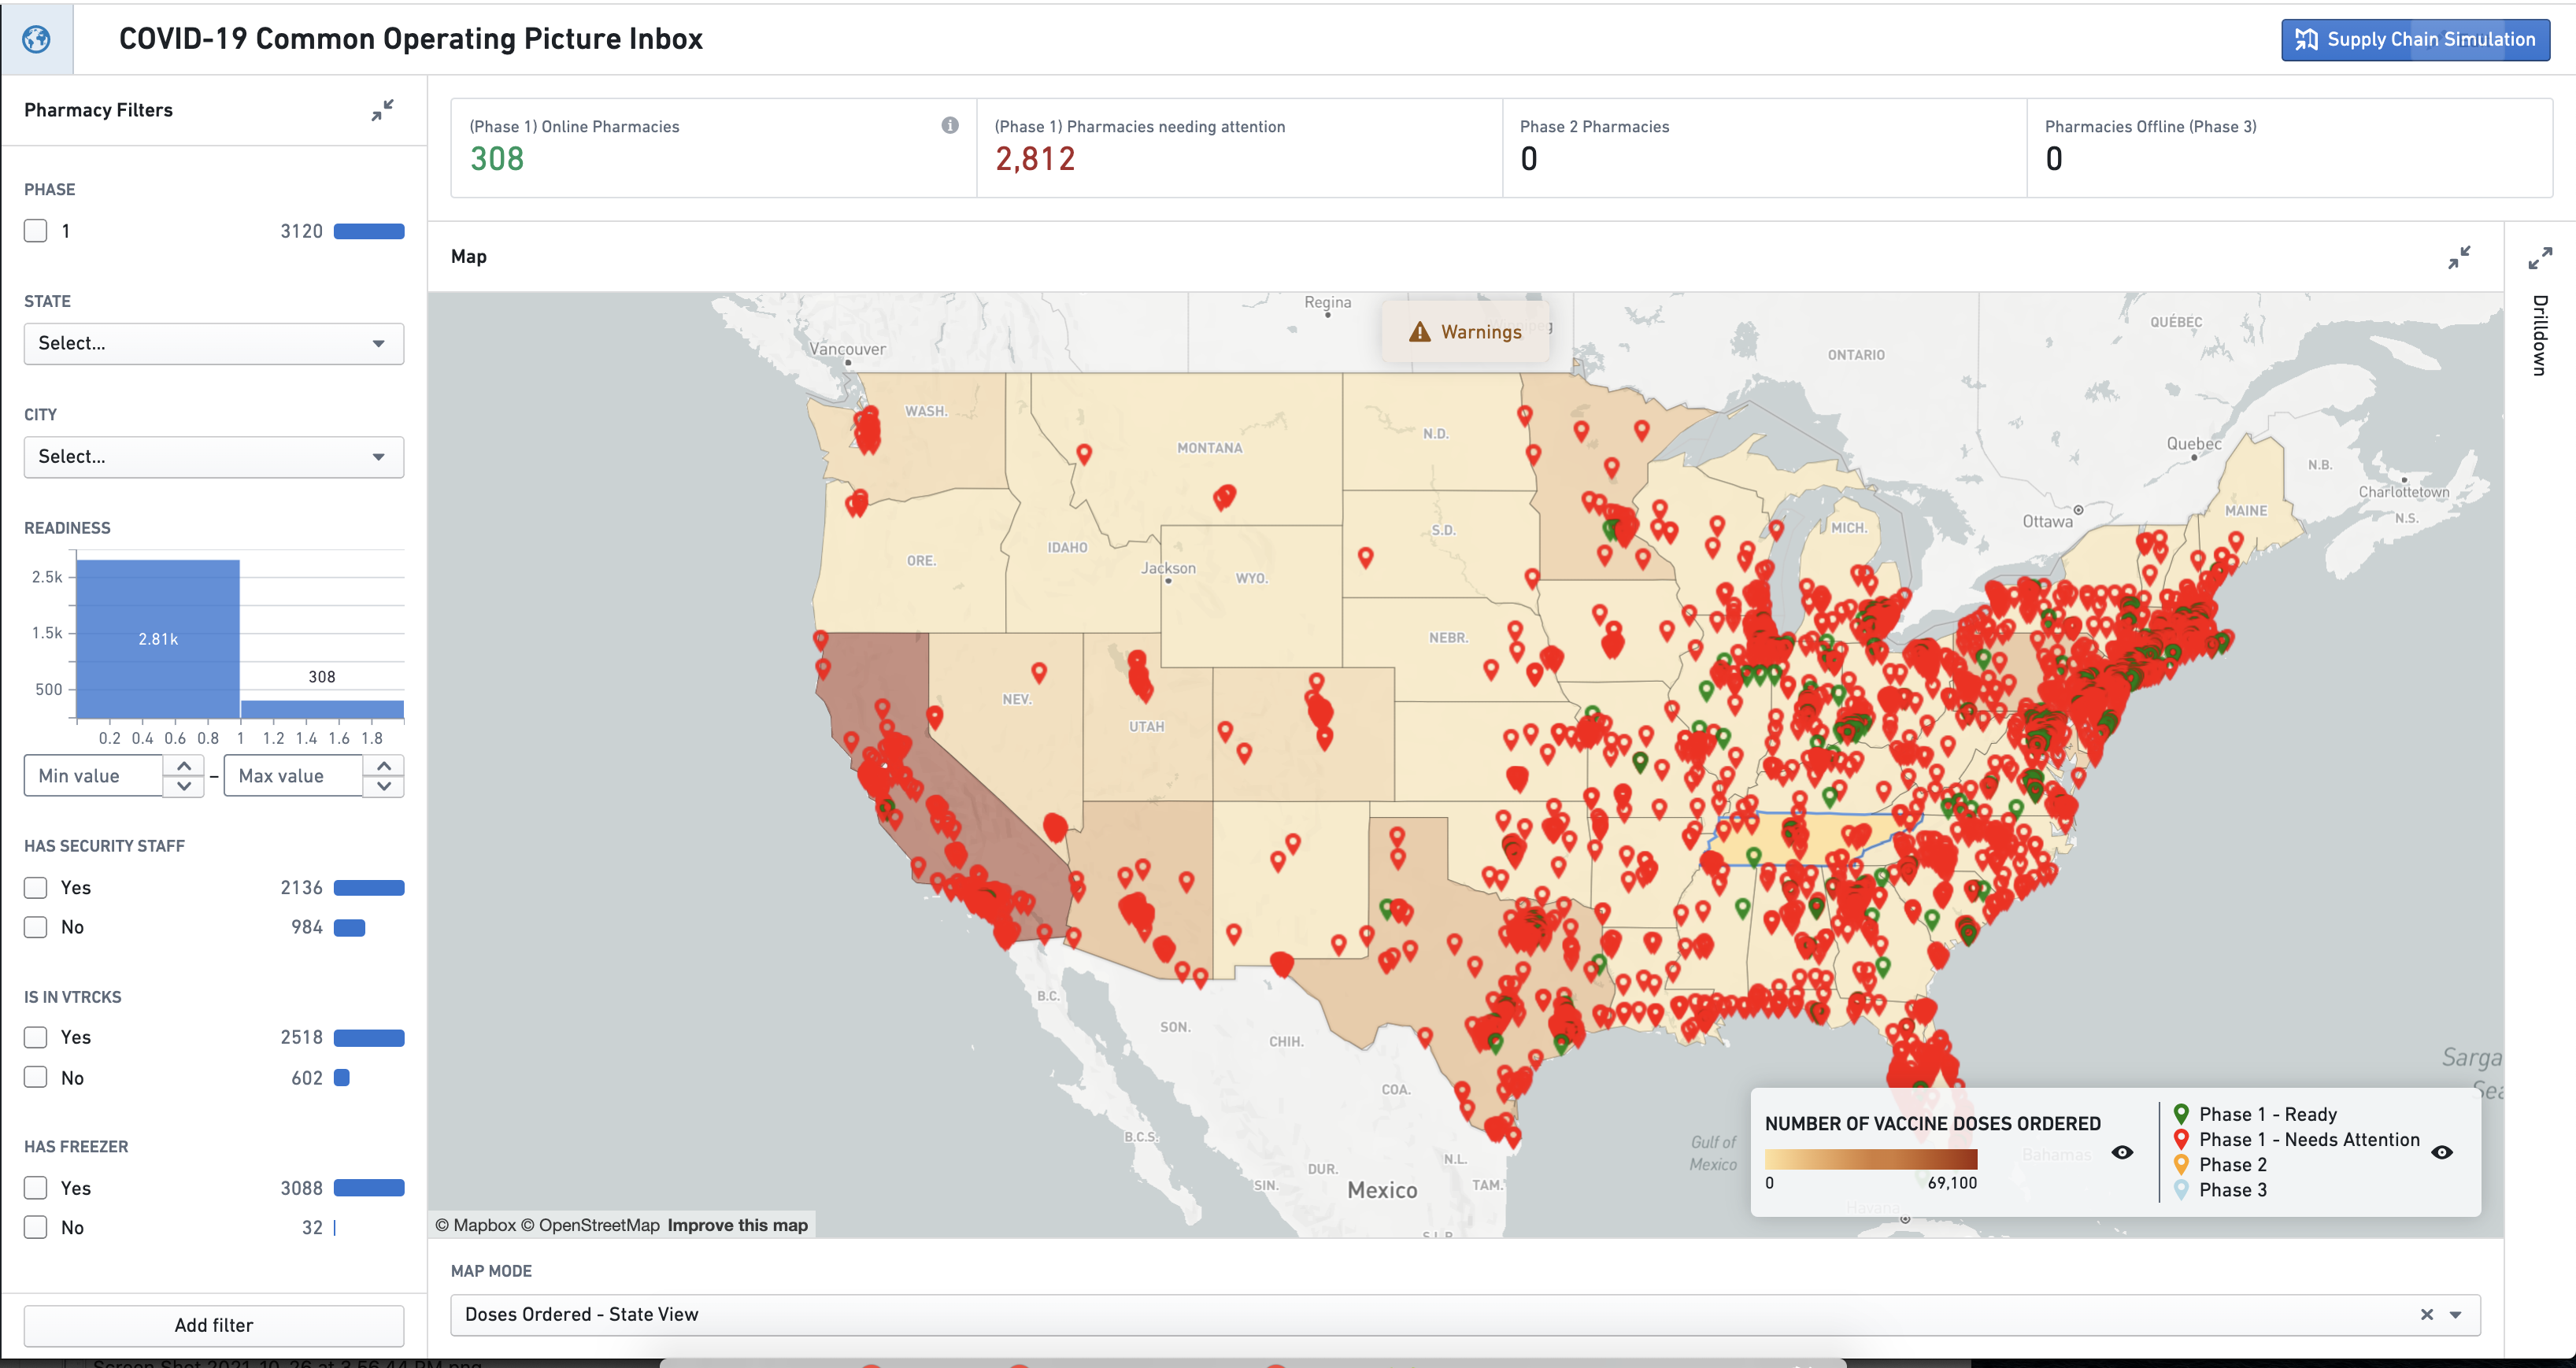Click Phase 1 - Needs Attention legend pin

click(x=2182, y=1139)
